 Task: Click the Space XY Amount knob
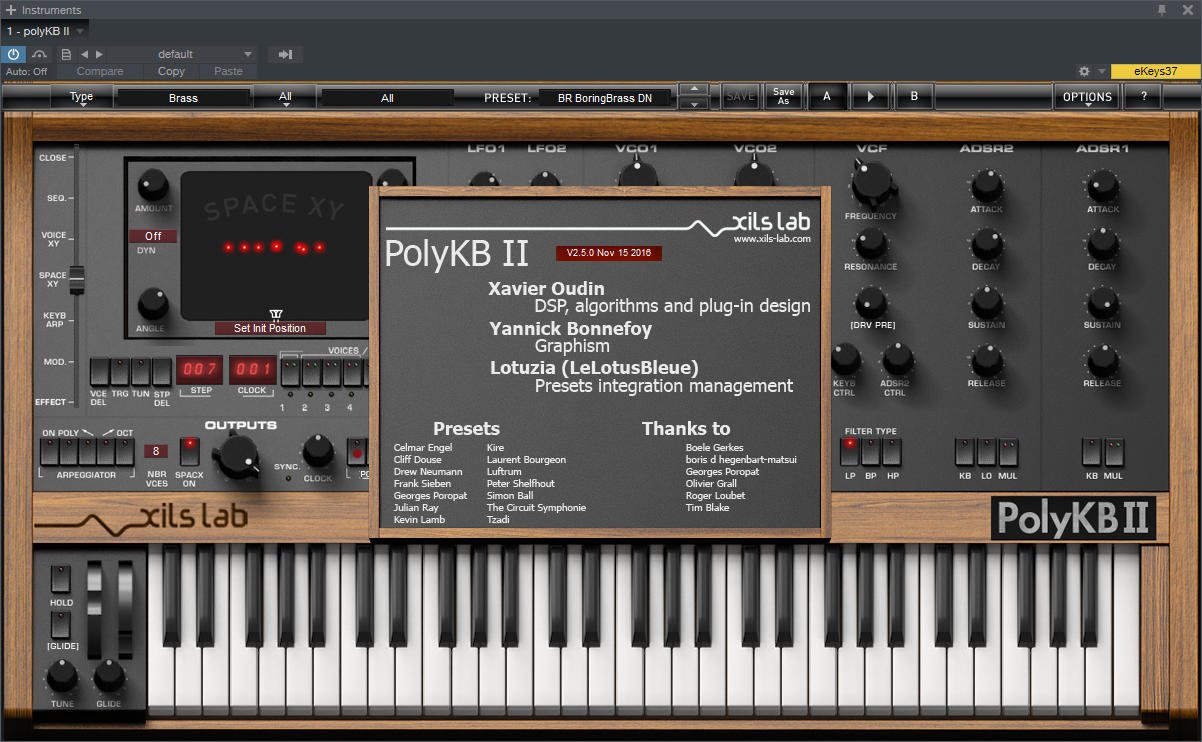tap(152, 185)
